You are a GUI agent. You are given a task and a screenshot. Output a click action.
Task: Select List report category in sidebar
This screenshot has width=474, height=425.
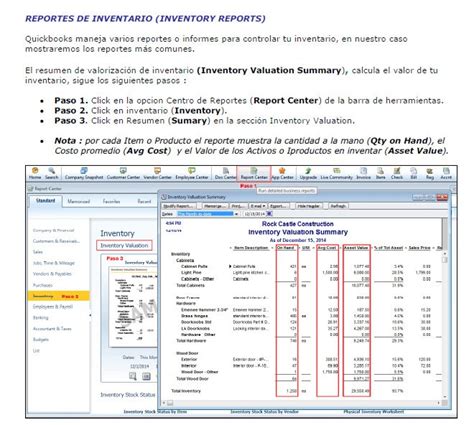[x=36, y=351]
